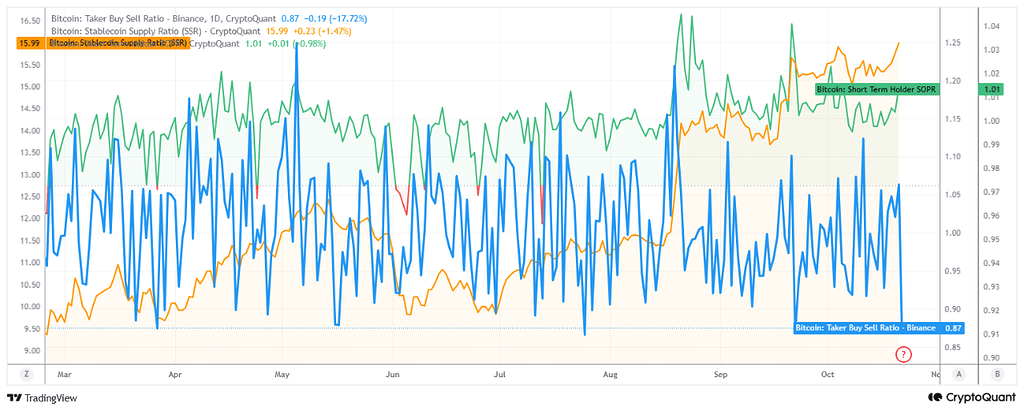This screenshot has width=1024, height=410.
Task: Click the +0.23 (+1.47%) change value
Action: click(x=325, y=31)
